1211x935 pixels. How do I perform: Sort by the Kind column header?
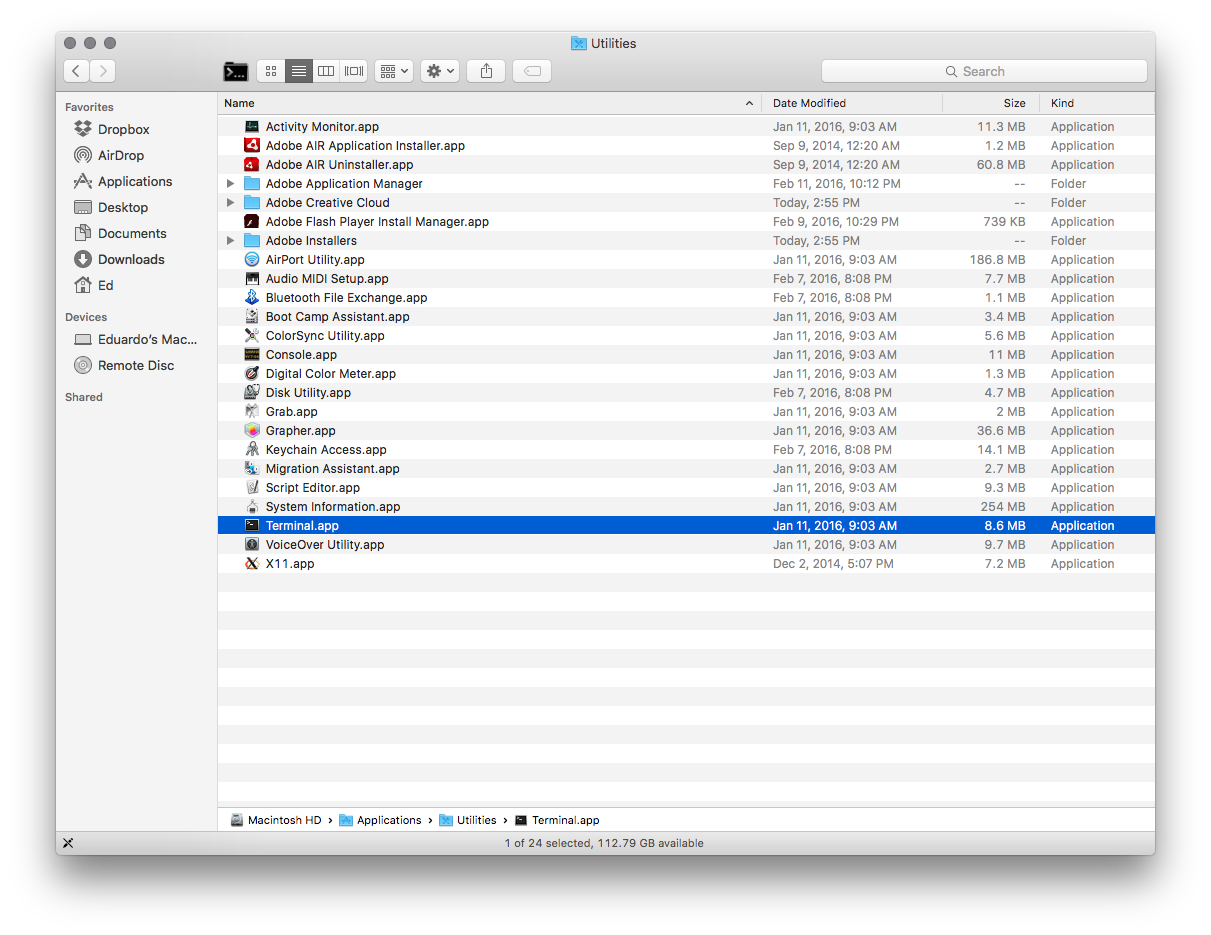[1097, 103]
